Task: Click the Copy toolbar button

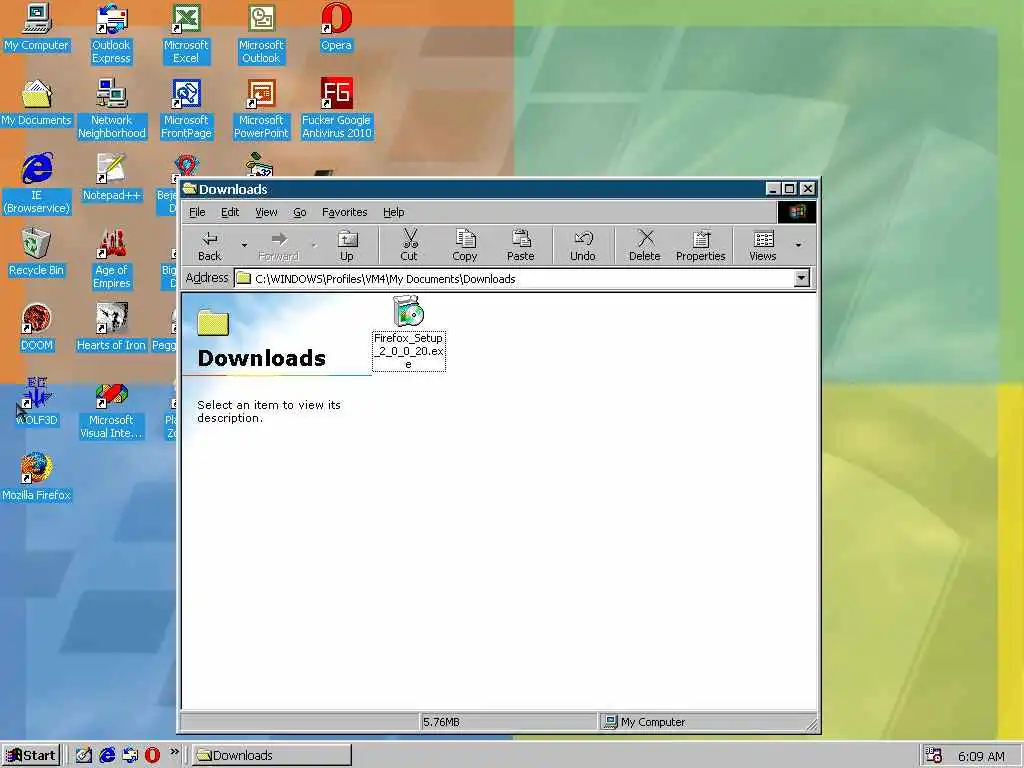Action: pyautogui.click(x=465, y=246)
